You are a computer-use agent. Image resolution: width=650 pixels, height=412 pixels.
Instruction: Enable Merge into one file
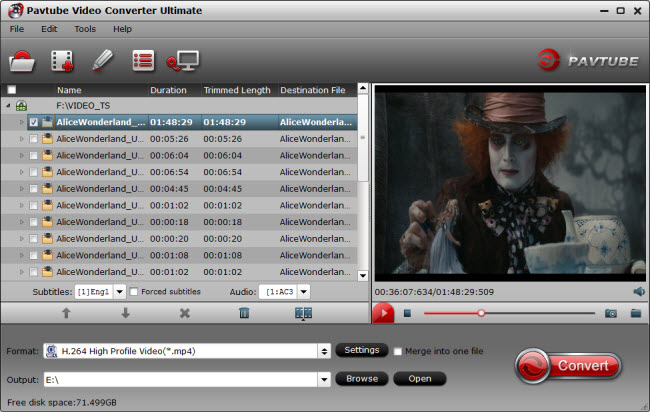(x=398, y=351)
